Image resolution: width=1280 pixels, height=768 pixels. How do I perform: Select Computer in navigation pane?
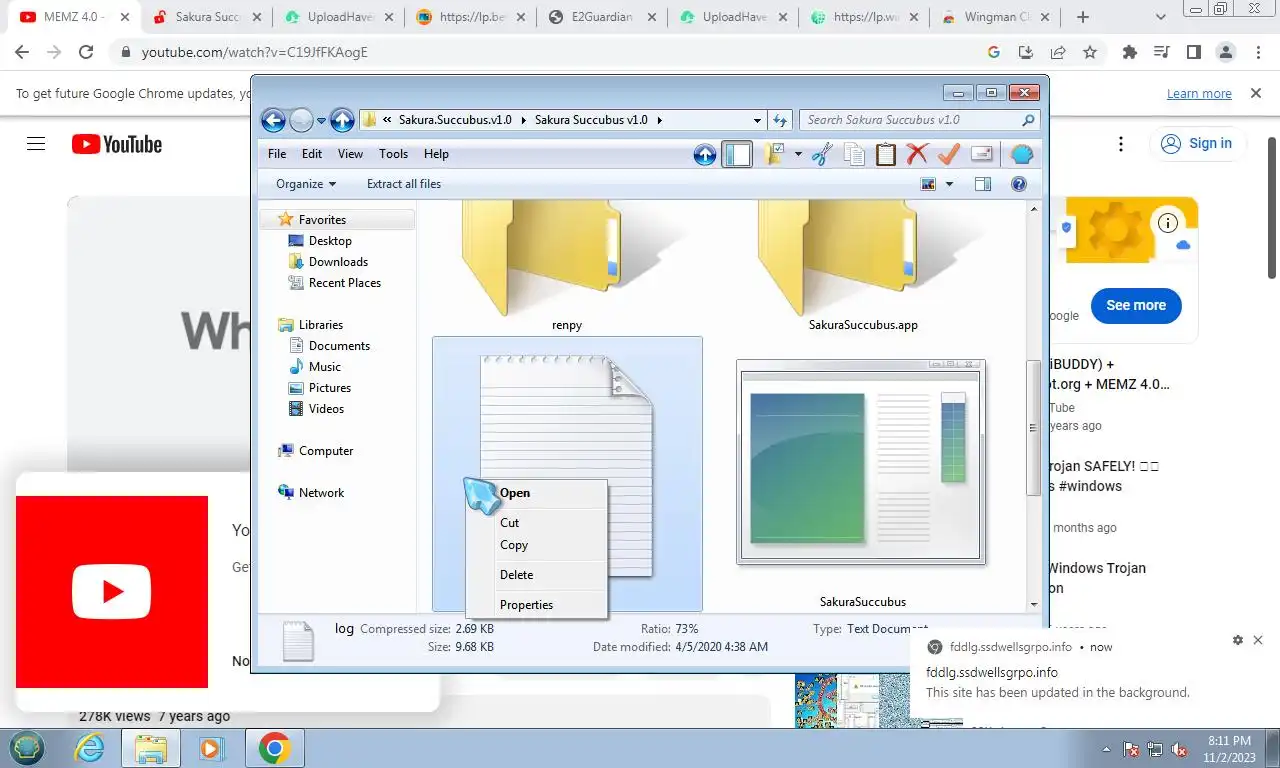(x=326, y=451)
